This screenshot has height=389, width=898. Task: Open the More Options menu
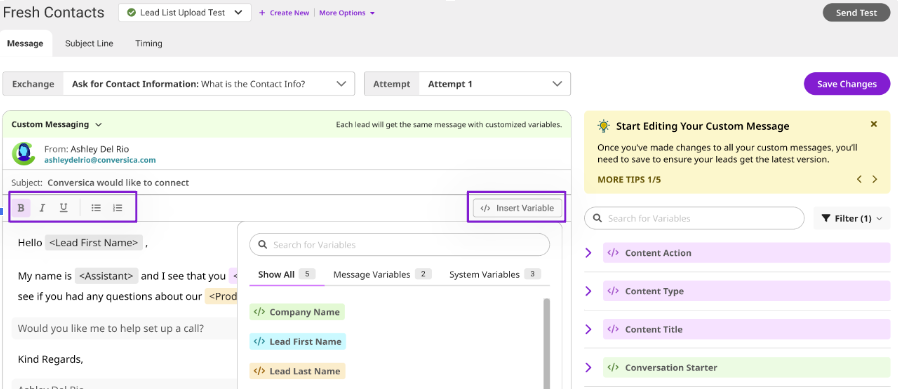pos(347,13)
